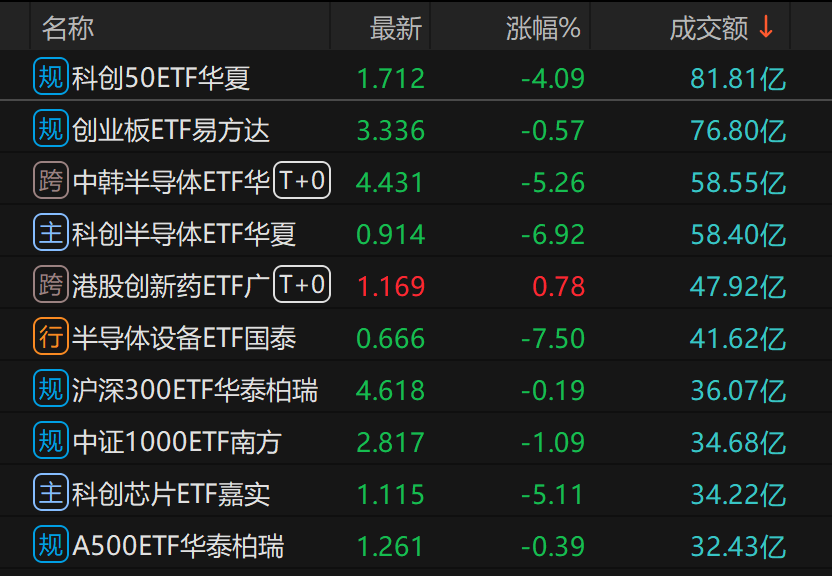The width and height of the screenshot is (832, 576).
Task: Sort by the 名称 column header
Action: [68, 28]
